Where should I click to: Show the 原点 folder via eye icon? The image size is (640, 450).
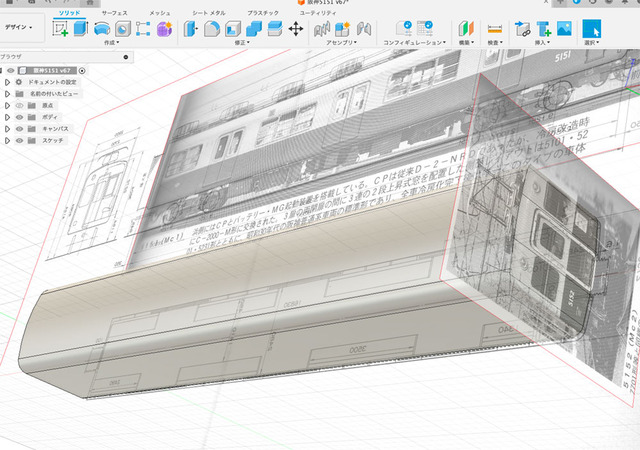[20, 105]
